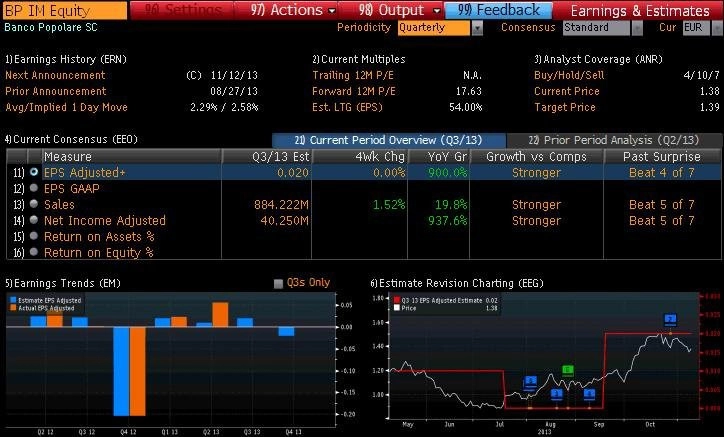The width and height of the screenshot is (724, 437).
Task: Click Est. LTG (EPS) value 54.00%
Action: tap(465, 107)
